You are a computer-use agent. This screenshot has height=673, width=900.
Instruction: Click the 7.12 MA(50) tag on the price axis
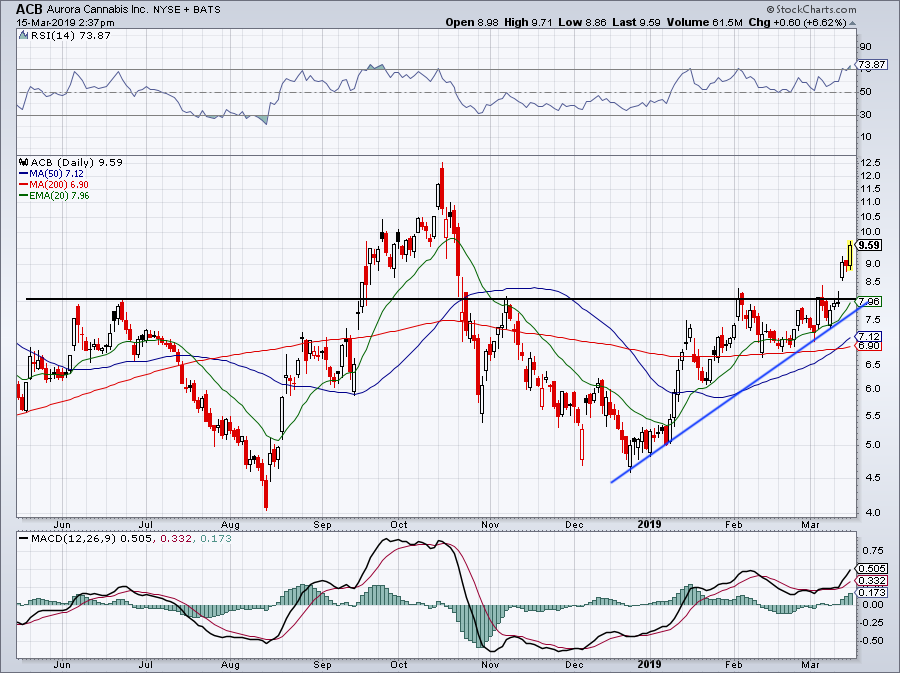(x=870, y=336)
